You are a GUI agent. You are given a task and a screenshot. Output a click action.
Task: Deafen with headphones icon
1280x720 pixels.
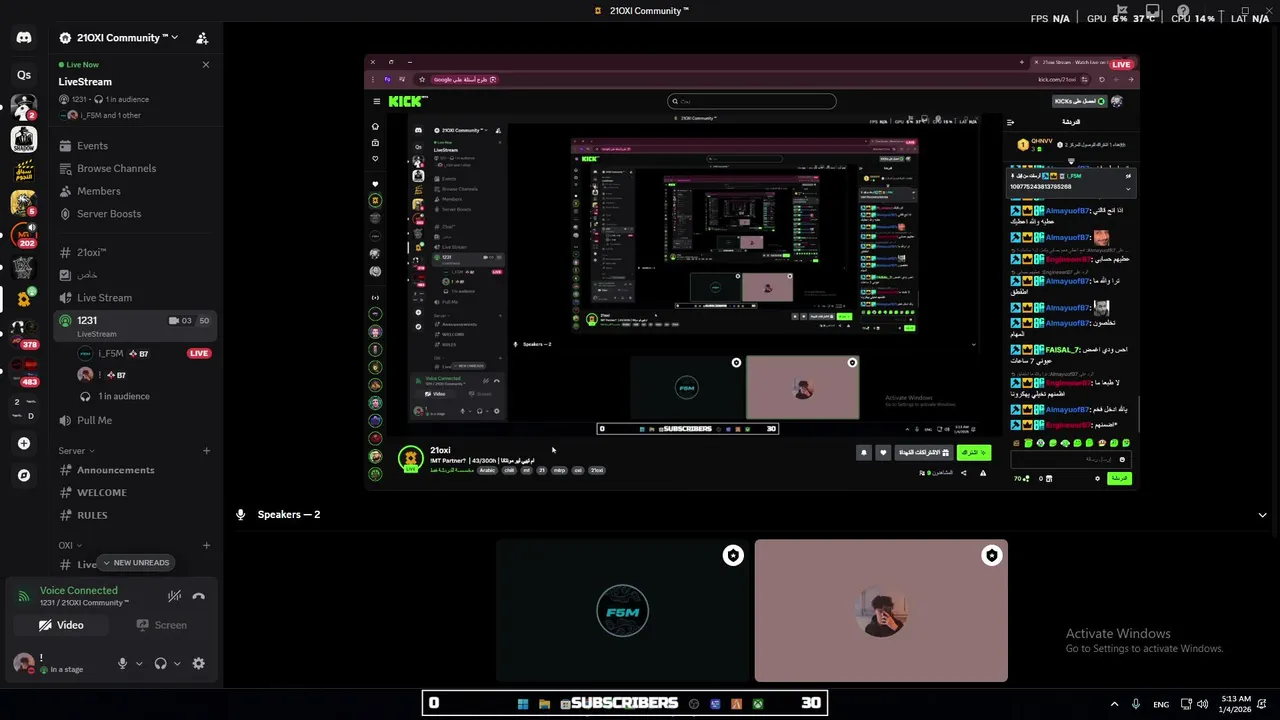tap(161, 663)
